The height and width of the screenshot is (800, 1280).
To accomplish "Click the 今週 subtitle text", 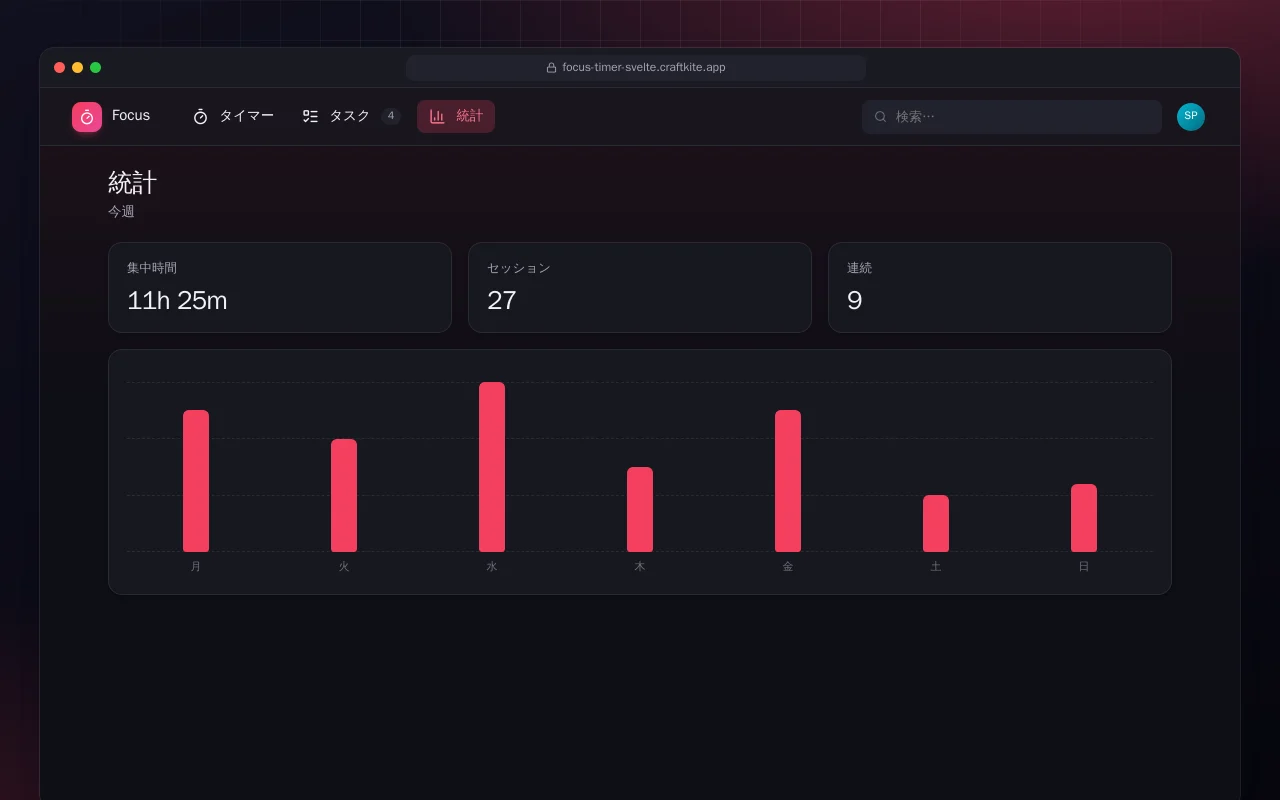I will [121, 212].
